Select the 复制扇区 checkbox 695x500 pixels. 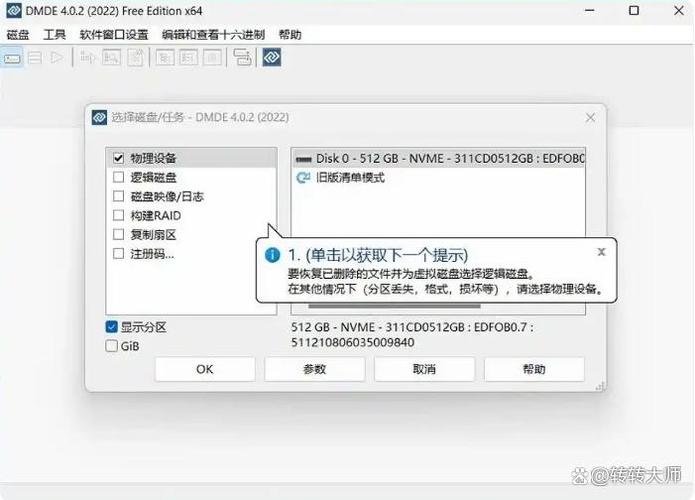[118, 234]
